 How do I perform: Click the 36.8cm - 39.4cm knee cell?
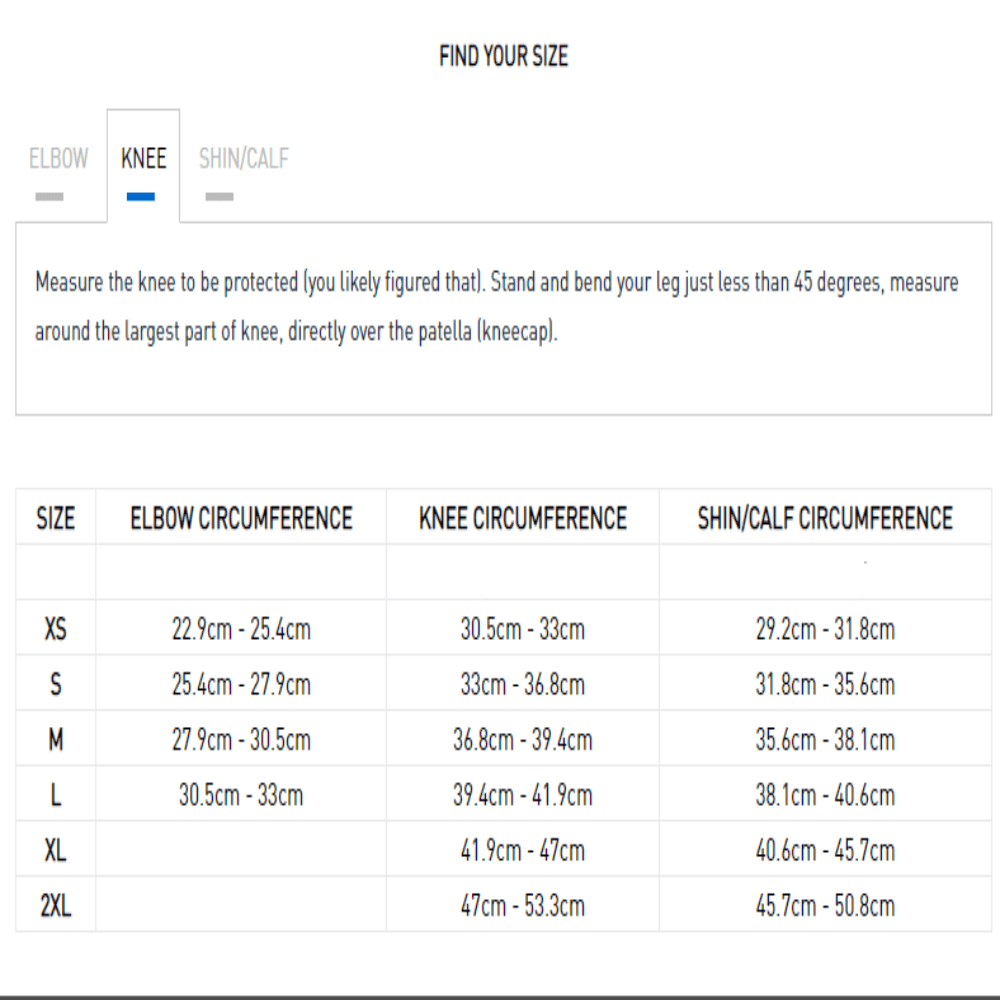point(522,740)
